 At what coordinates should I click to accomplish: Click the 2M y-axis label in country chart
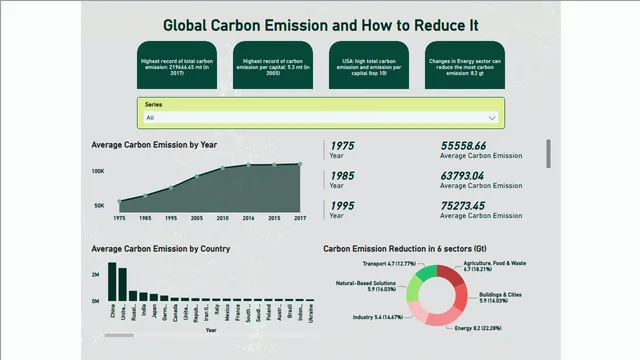tap(96, 275)
